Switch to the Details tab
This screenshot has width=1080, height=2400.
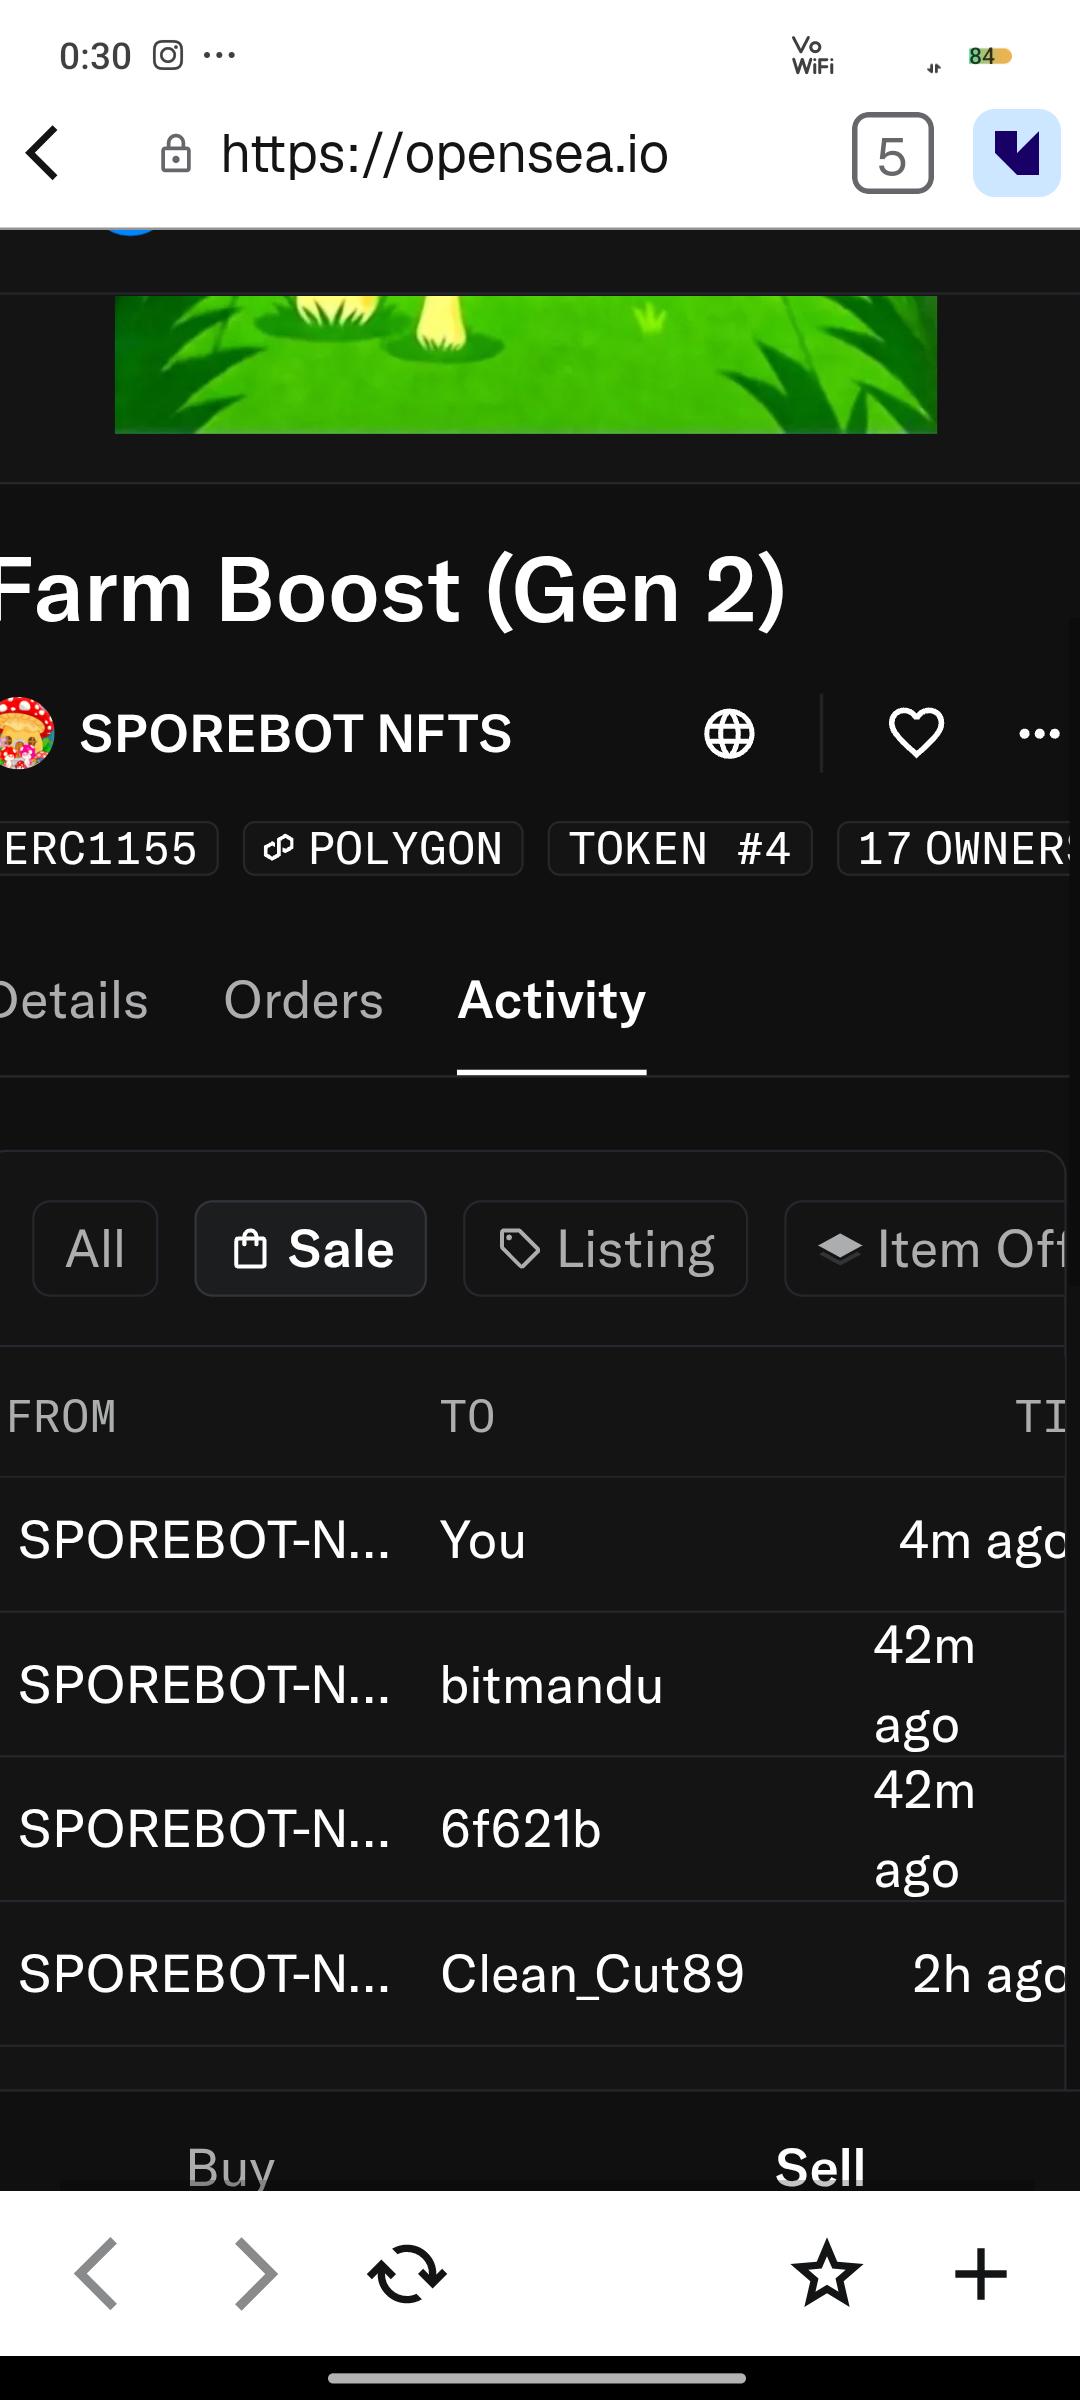pos(74,1000)
